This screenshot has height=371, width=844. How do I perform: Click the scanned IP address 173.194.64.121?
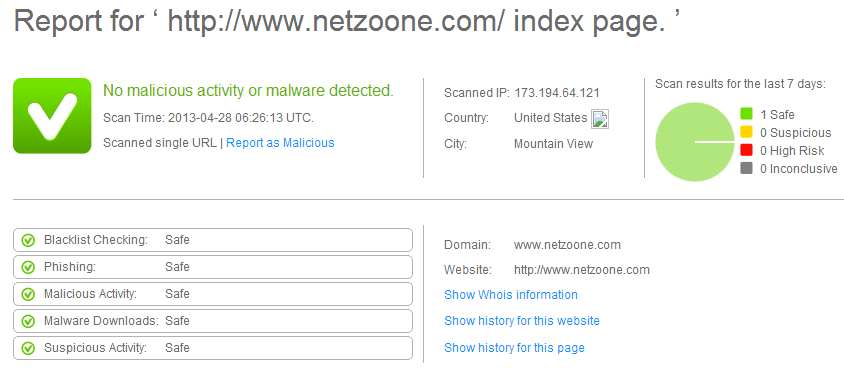point(557,93)
